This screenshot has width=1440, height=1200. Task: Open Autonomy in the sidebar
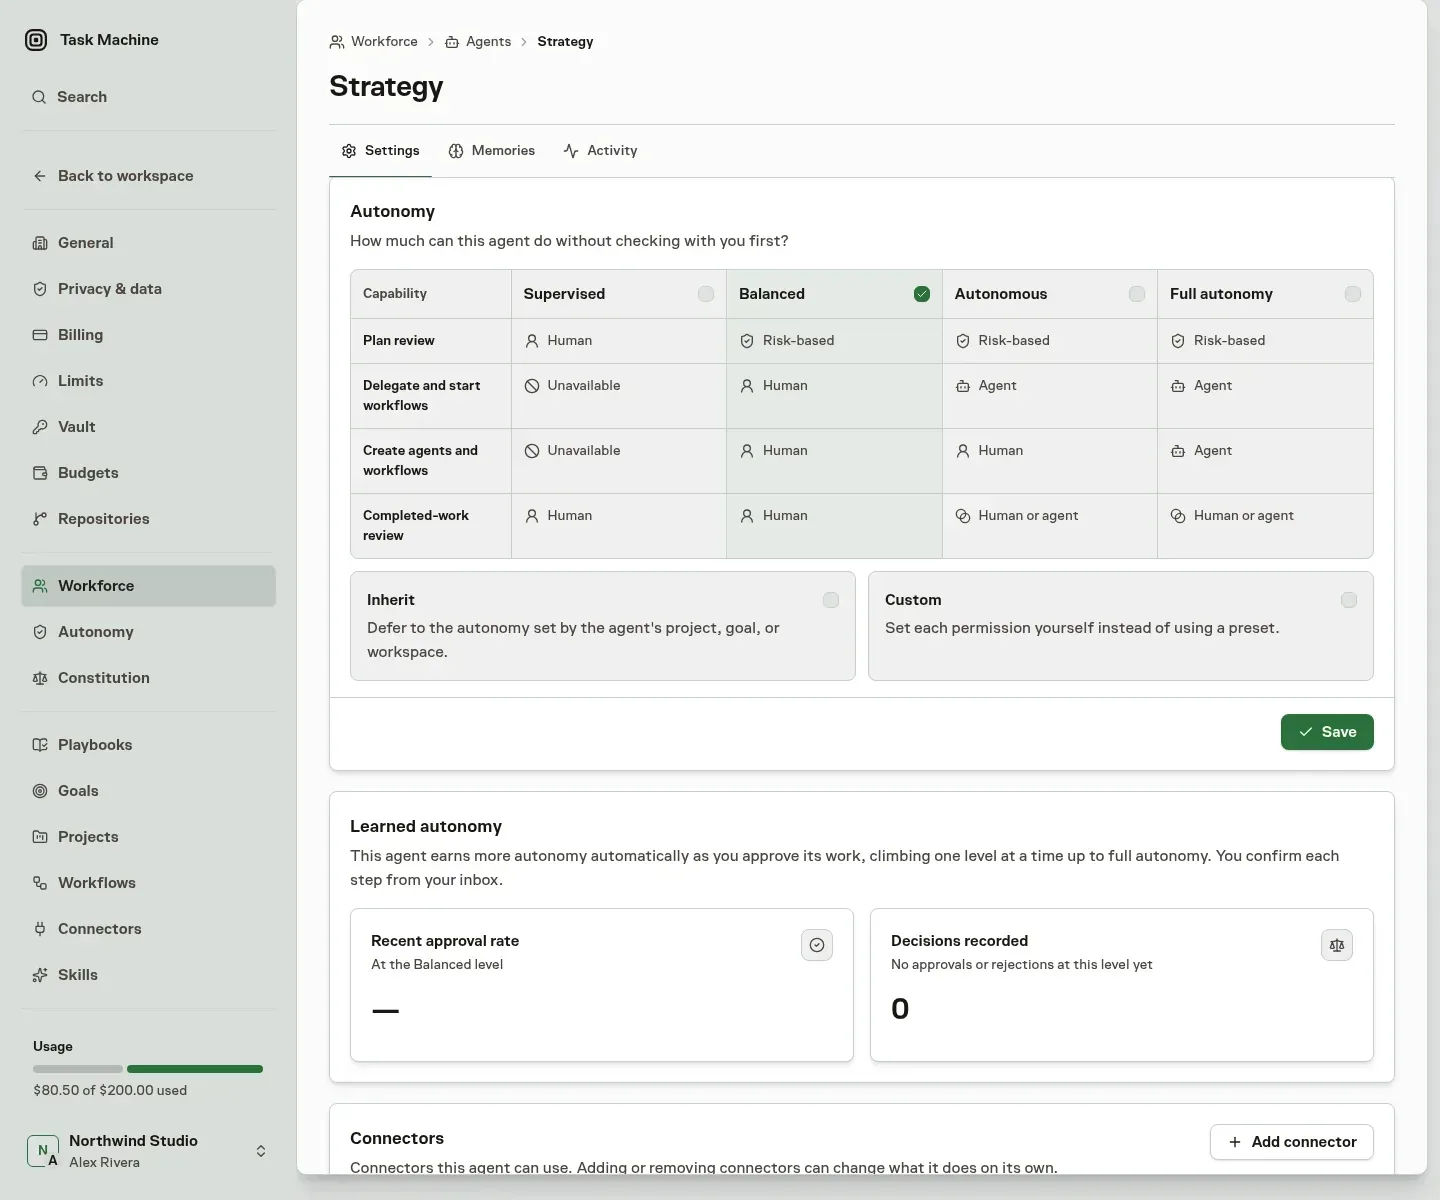pos(148,632)
